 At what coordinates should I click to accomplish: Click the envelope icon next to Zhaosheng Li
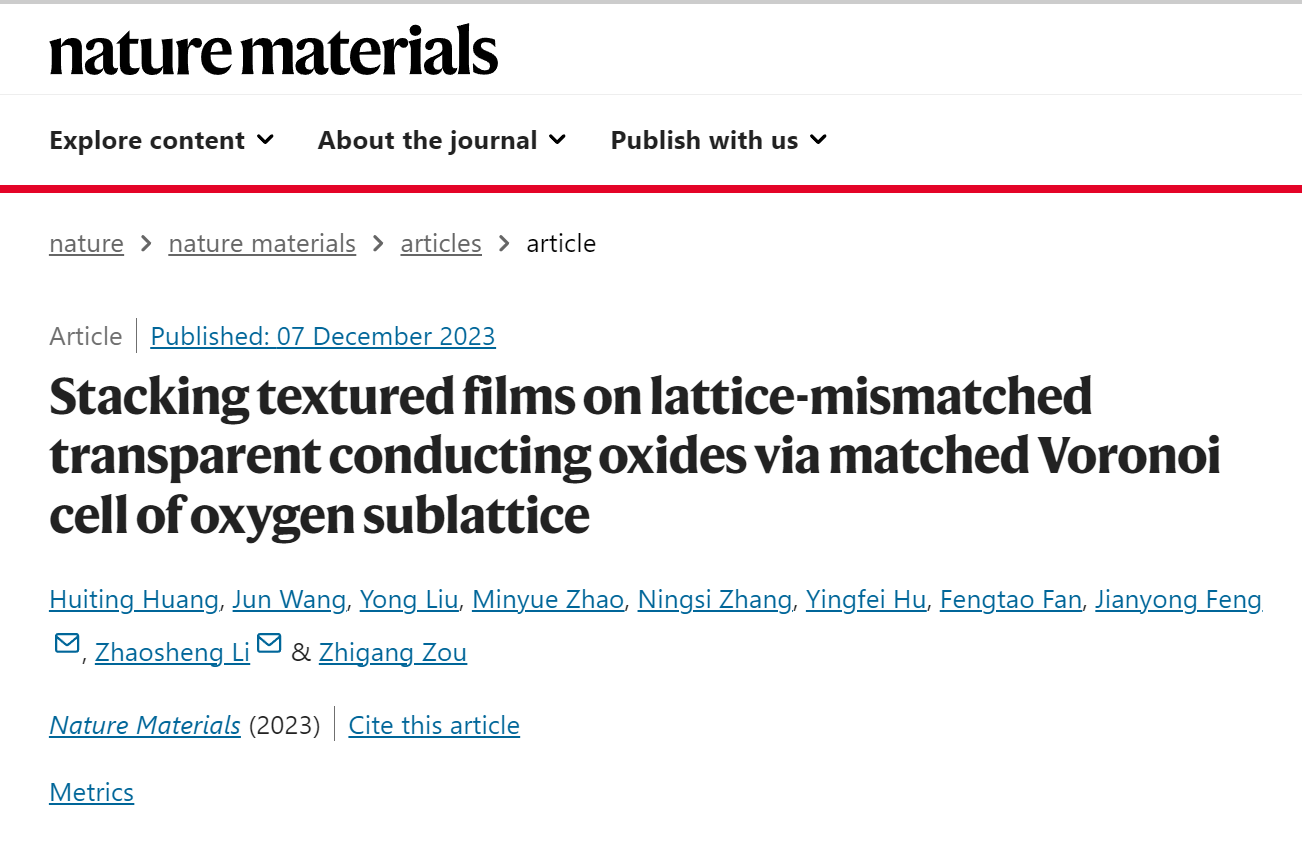pos(269,643)
